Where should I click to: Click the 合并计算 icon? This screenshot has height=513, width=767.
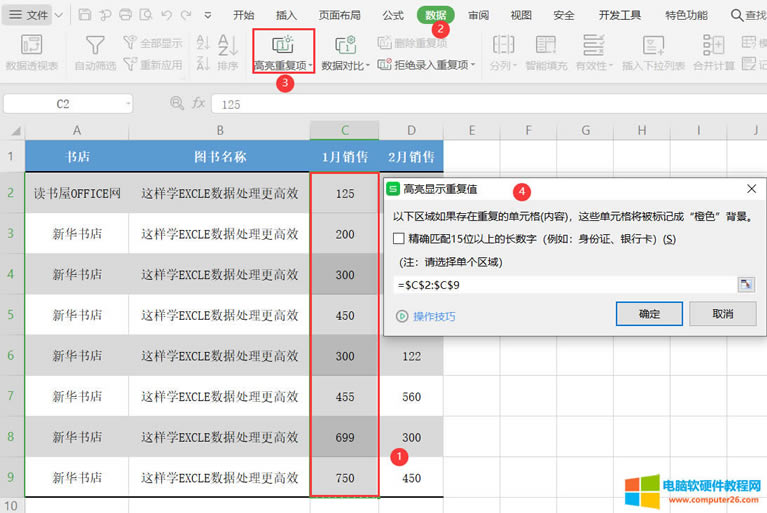pyautogui.click(x=714, y=45)
